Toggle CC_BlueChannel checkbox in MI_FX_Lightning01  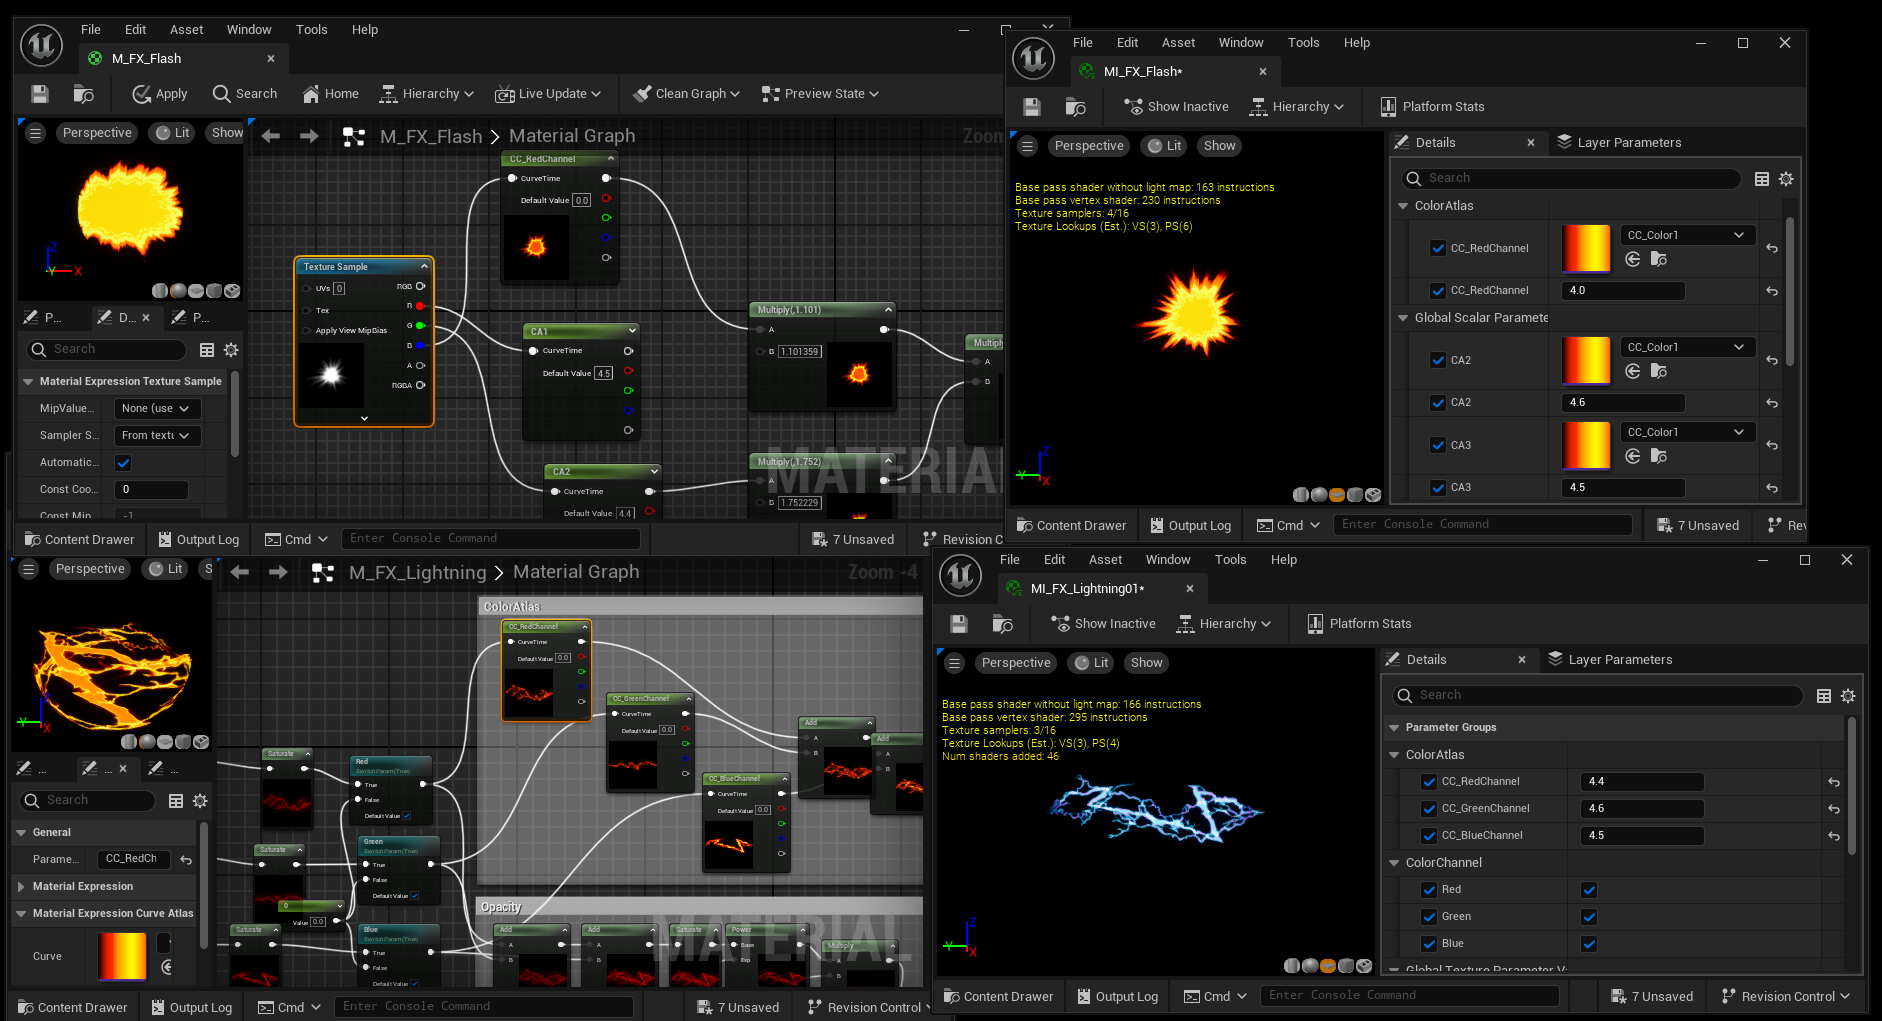(x=1429, y=836)
